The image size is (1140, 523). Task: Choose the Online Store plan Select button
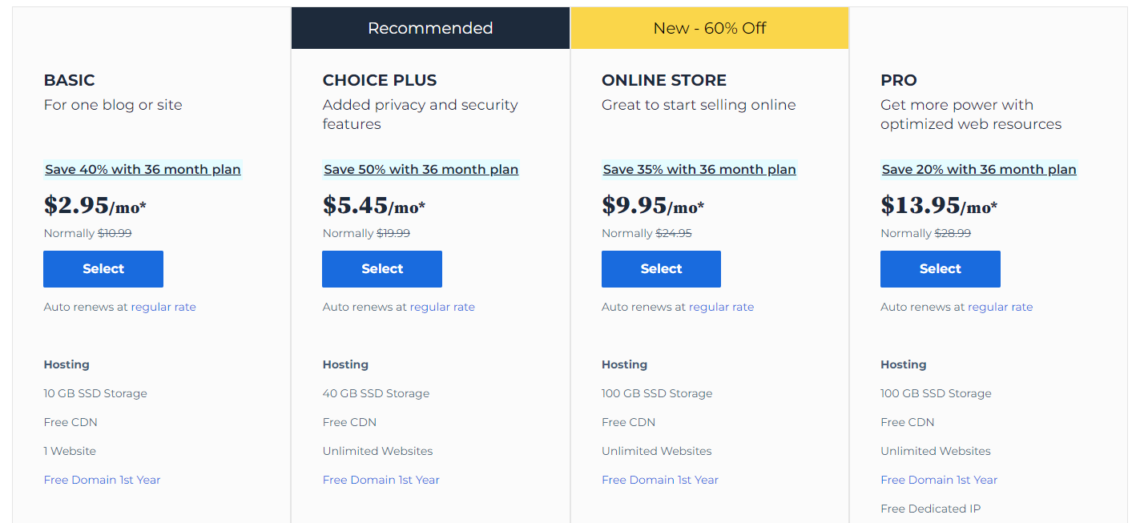point(661,269)
